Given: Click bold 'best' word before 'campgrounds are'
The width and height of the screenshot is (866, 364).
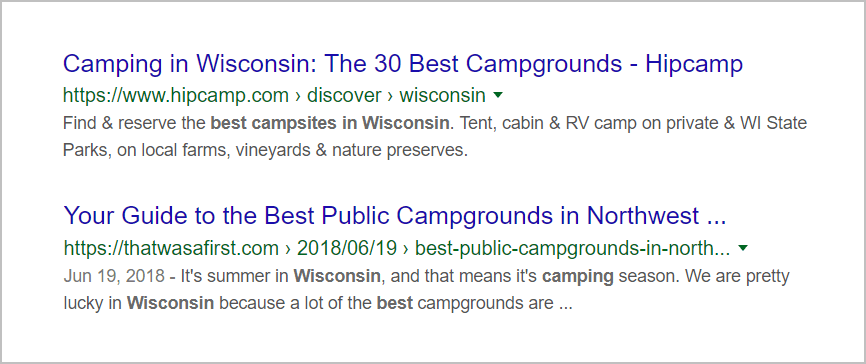Looking at the screenshot, I should (x=395, y=303).
